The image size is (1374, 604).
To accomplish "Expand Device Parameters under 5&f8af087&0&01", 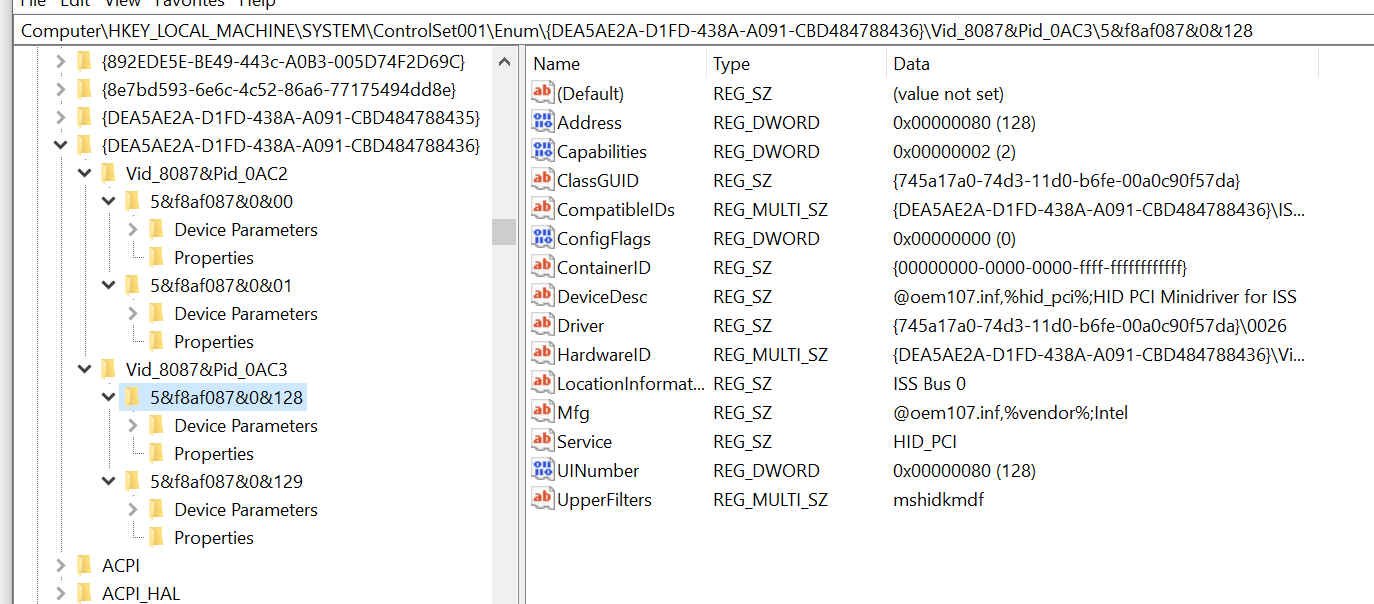I will [132, 313].
